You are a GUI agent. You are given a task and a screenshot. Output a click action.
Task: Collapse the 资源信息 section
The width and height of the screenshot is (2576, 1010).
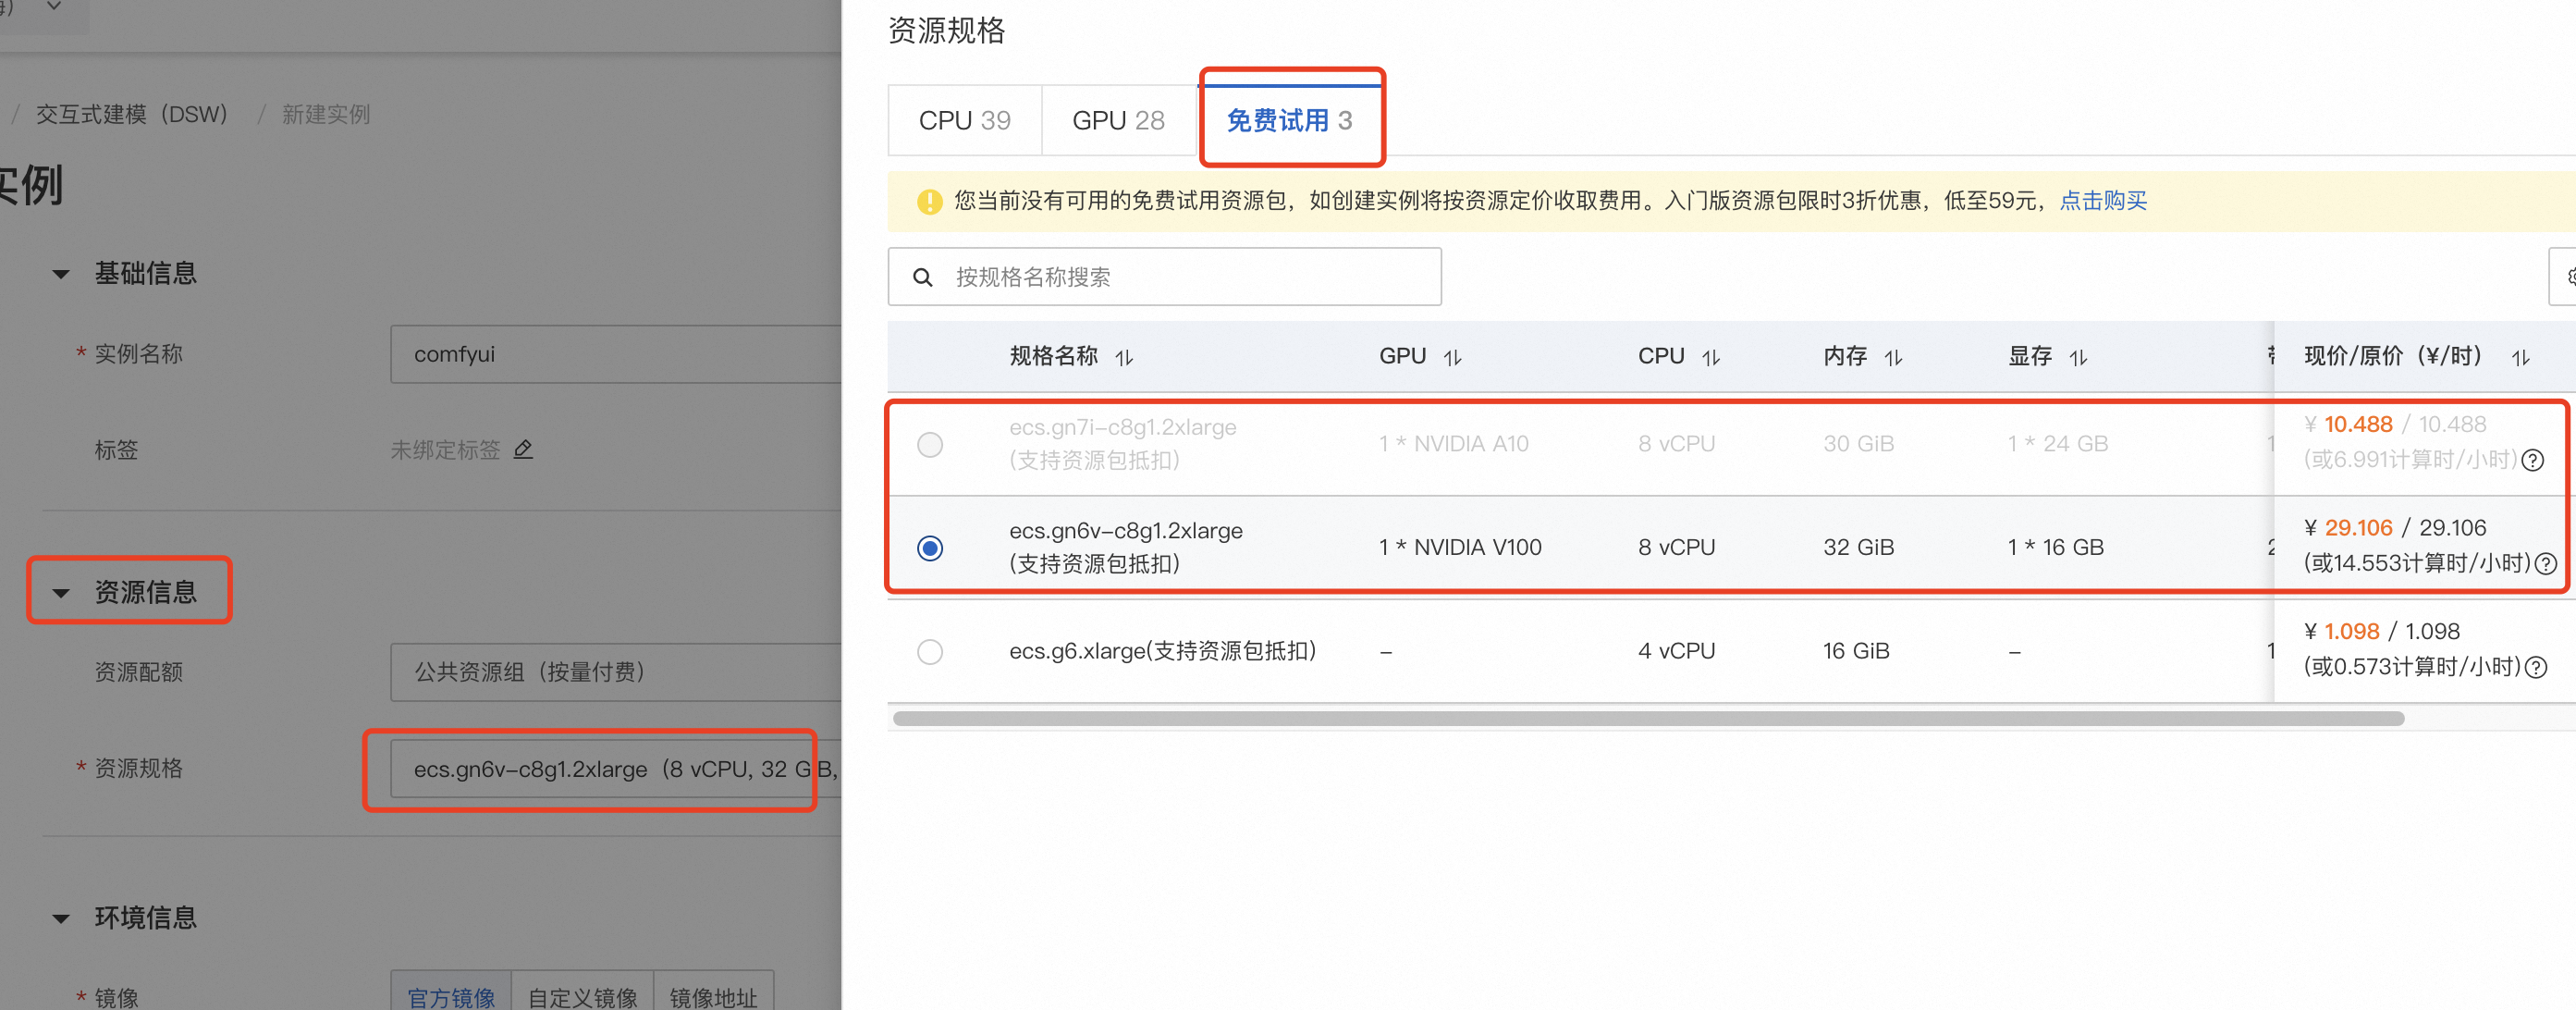(x=61, y=593)
